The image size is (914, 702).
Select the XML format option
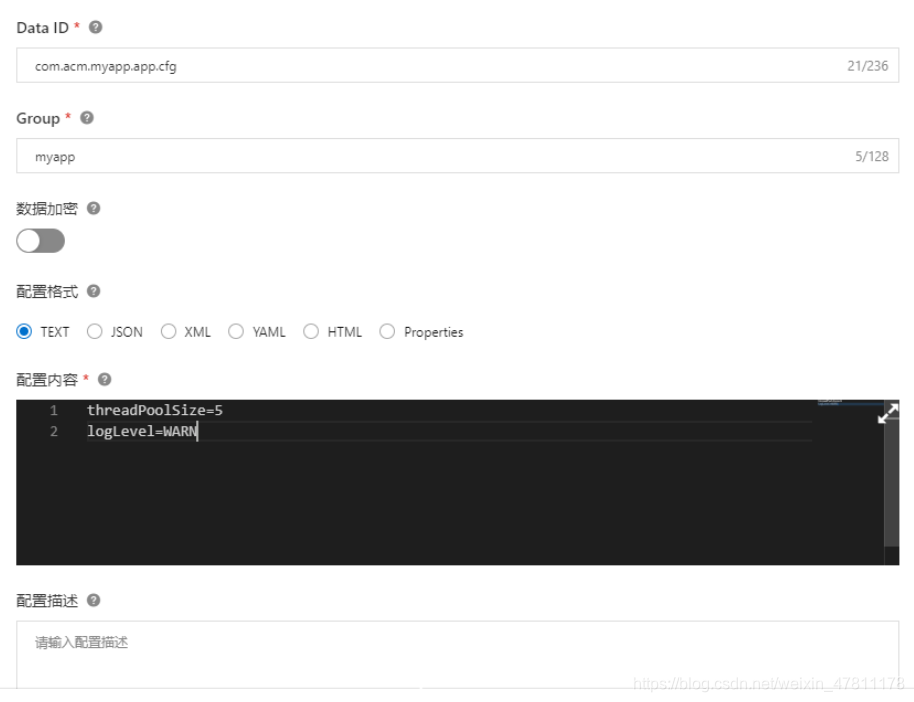[168, 331]
